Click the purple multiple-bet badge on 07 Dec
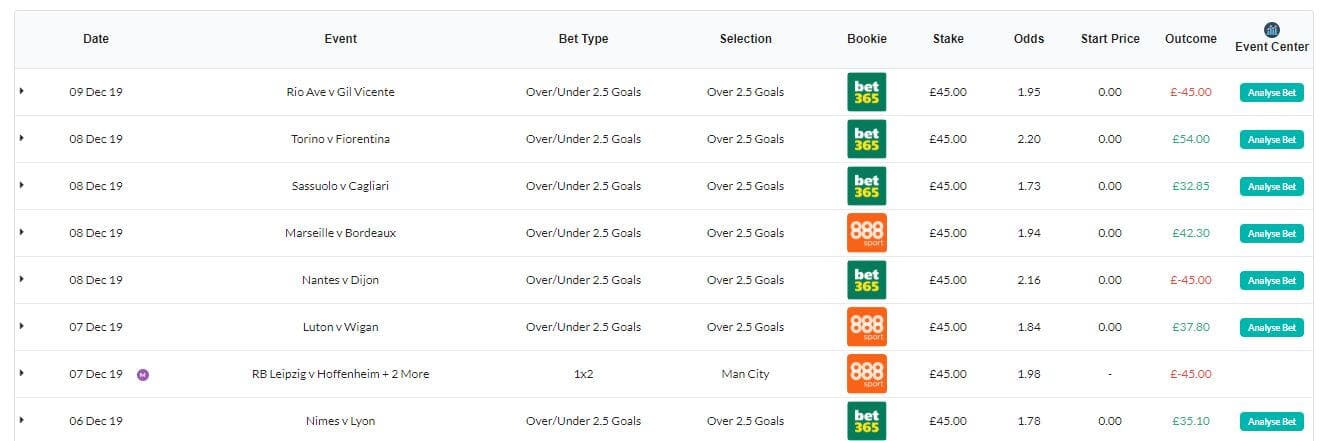The width and height of the screenshot is (1322, 441). point(143,374)
